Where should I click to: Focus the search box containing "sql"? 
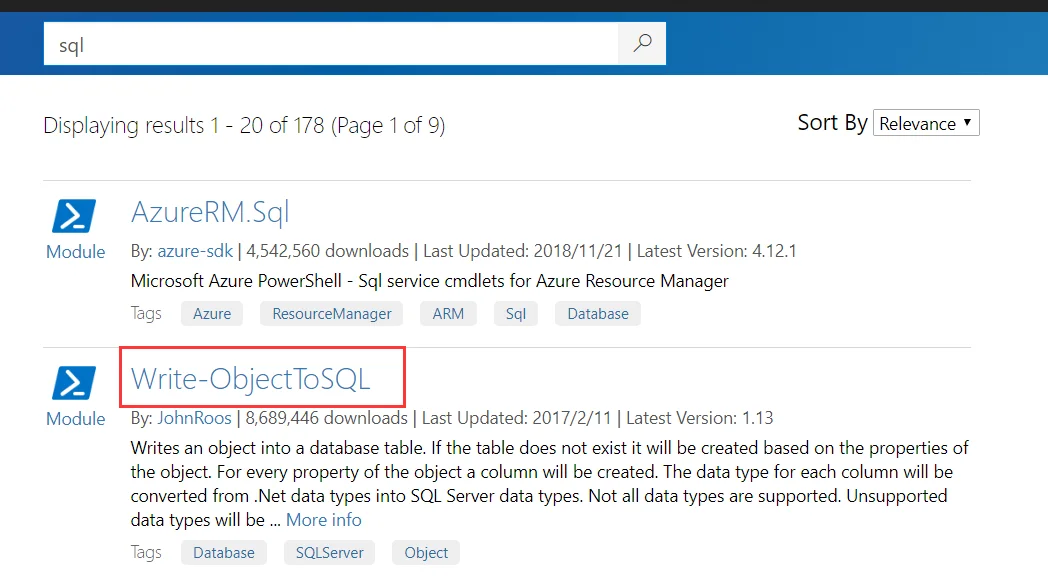[x=331, y=43]
